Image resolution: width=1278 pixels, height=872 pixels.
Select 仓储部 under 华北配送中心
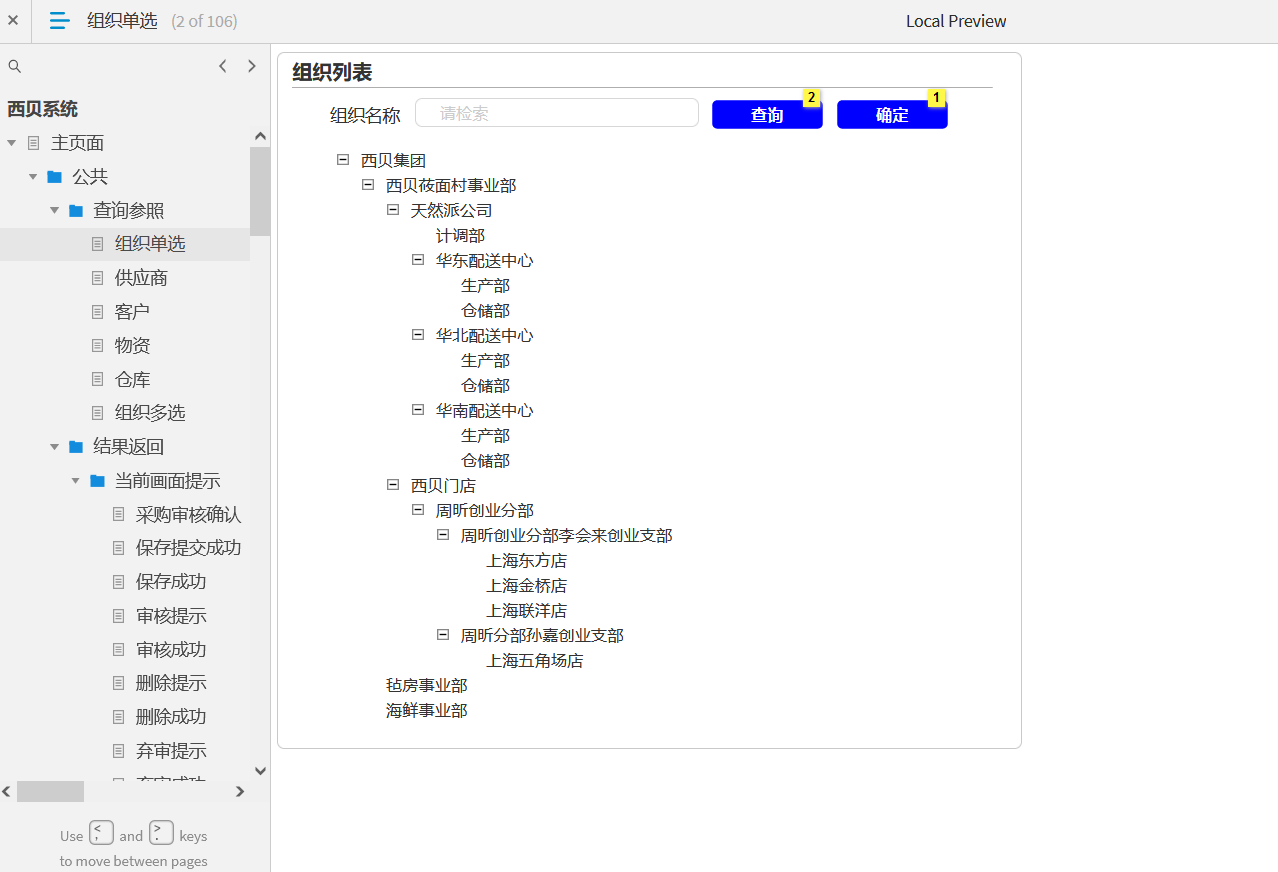[x=485, y=386]
